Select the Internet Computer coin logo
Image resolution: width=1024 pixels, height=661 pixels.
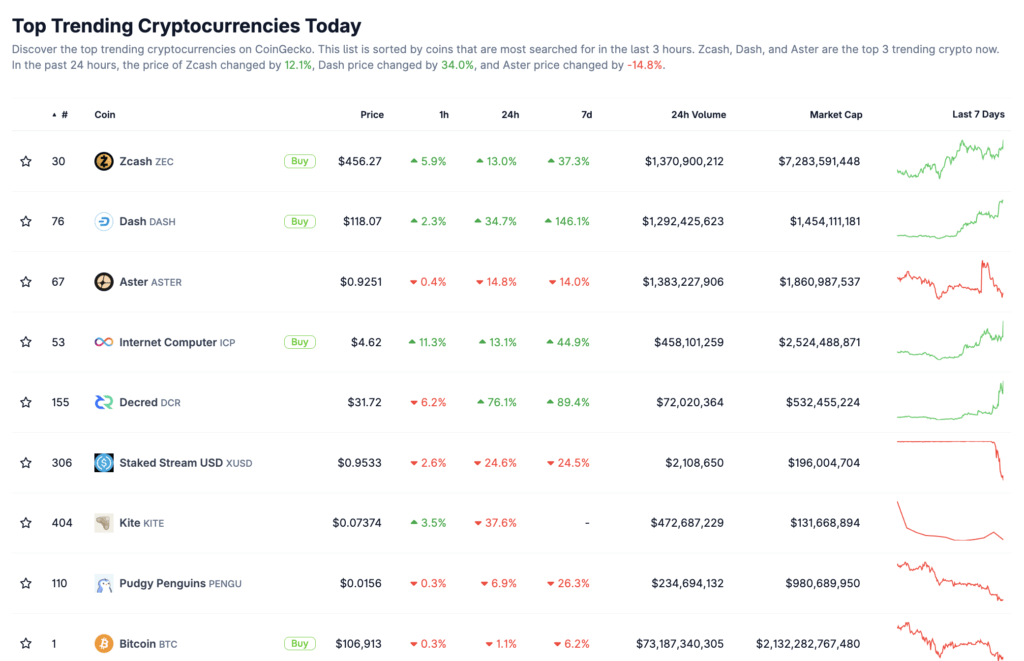coord(104,342)
